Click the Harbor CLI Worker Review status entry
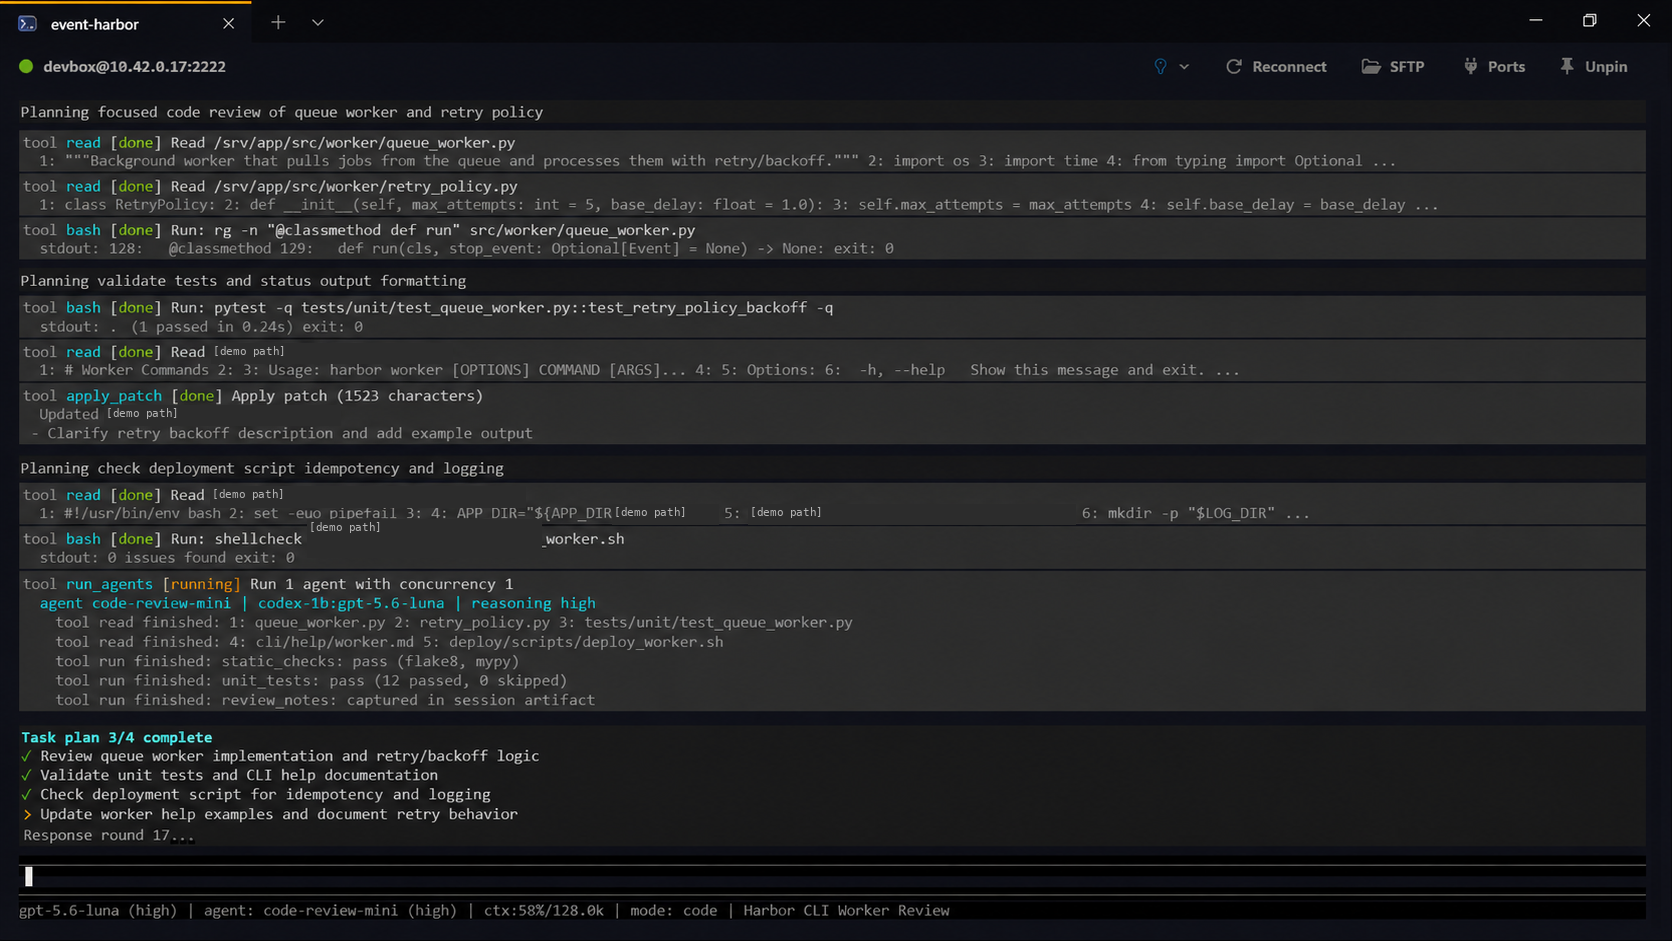The height and width of the screenshot is (941, 1672). pos(846,910)
